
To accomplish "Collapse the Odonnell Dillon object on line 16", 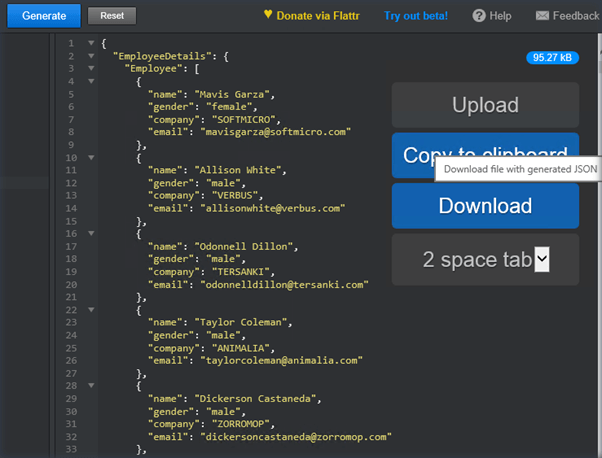I will (91, 233).
